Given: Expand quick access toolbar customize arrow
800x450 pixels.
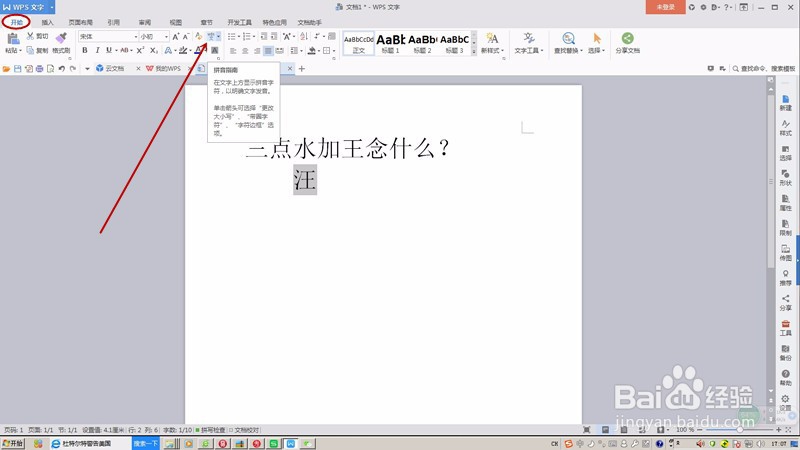Looking at the screenshot, I should [87, 69].
